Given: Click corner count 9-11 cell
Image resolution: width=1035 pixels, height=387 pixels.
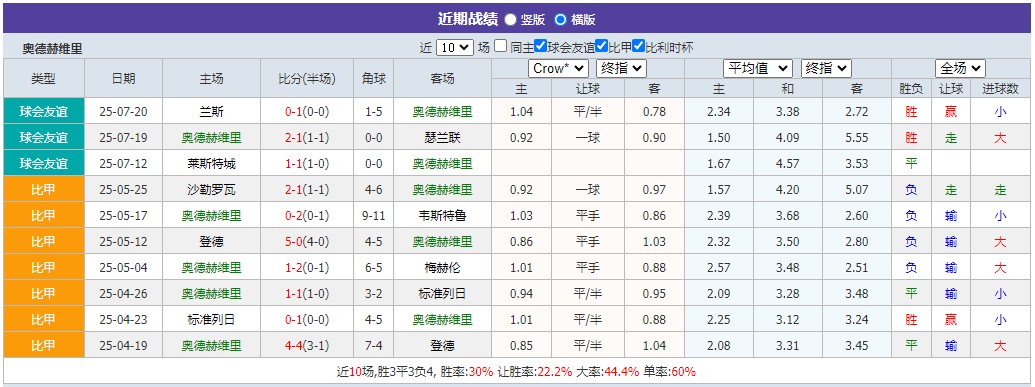Looking at the screenshot, I should tap(374, 216).
